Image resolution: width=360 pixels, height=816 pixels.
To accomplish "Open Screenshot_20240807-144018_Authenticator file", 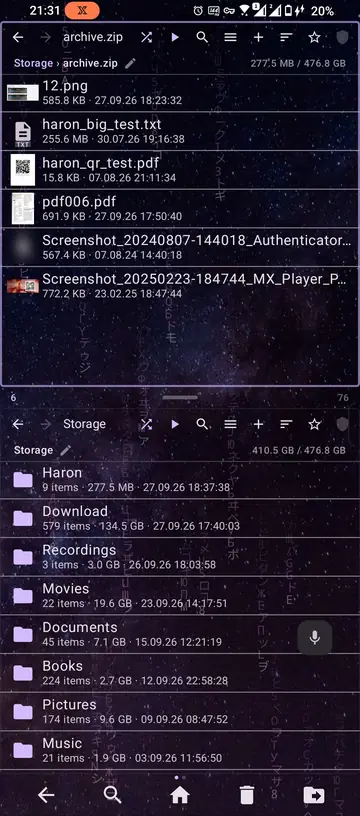I will (180, 247).
